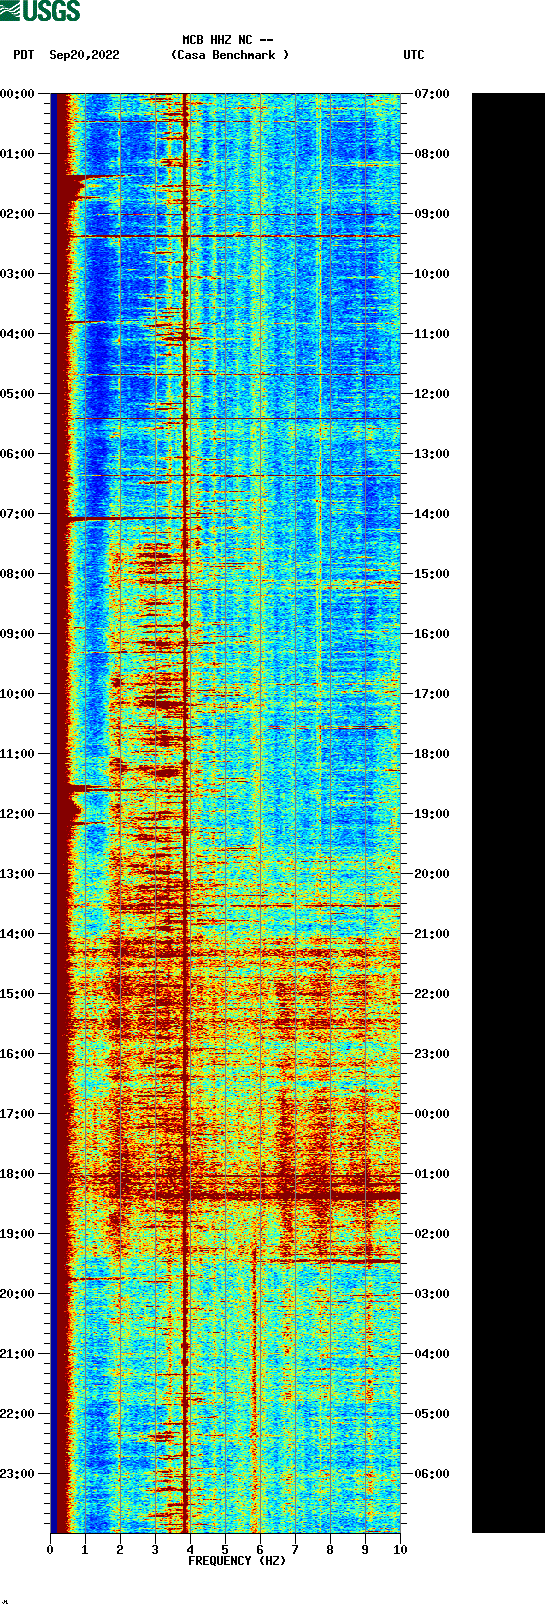Click the 22:00 UTC time label
The height and width of the screenshot is (1613, 552).
tap(432, 994)
